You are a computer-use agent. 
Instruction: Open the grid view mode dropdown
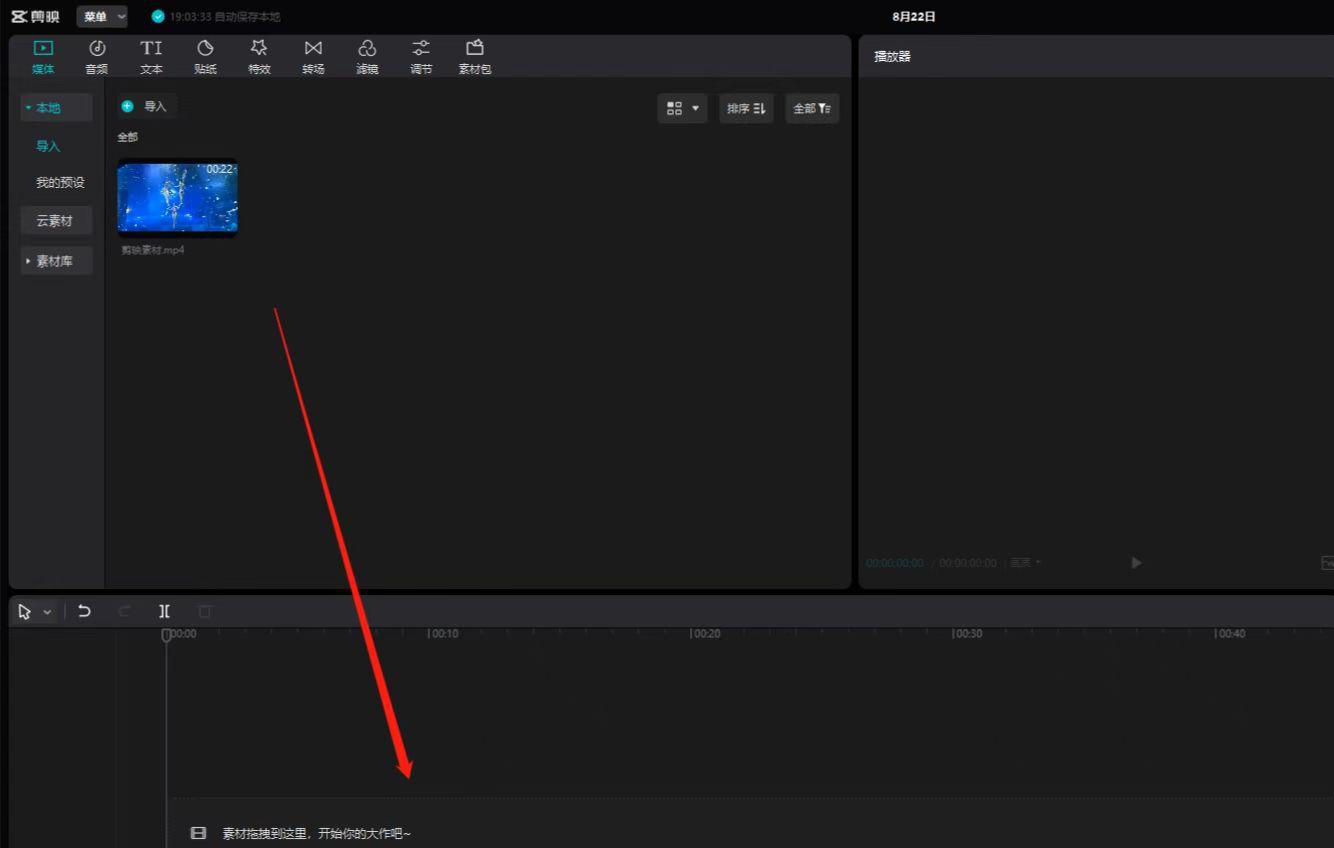(x=682, y=108)
